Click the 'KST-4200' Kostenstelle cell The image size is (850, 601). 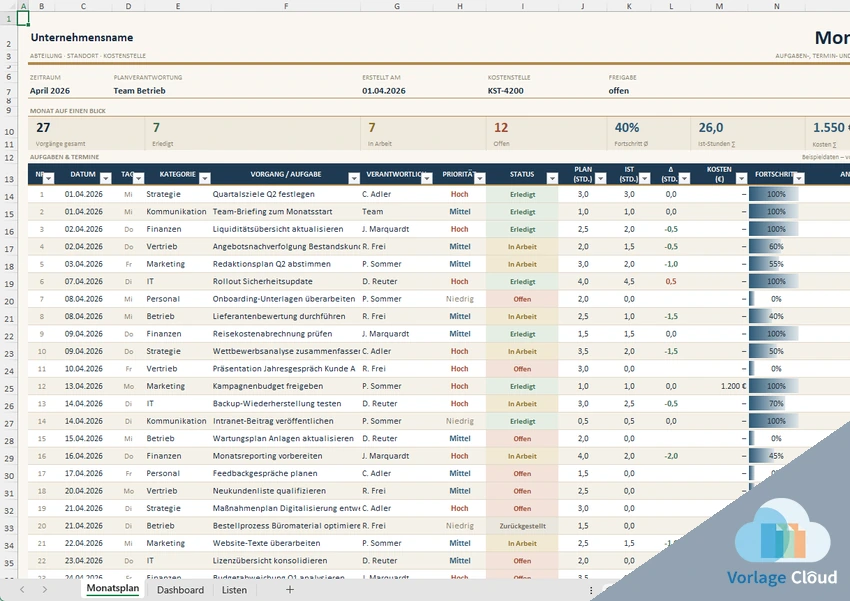[x=505, y=91]
